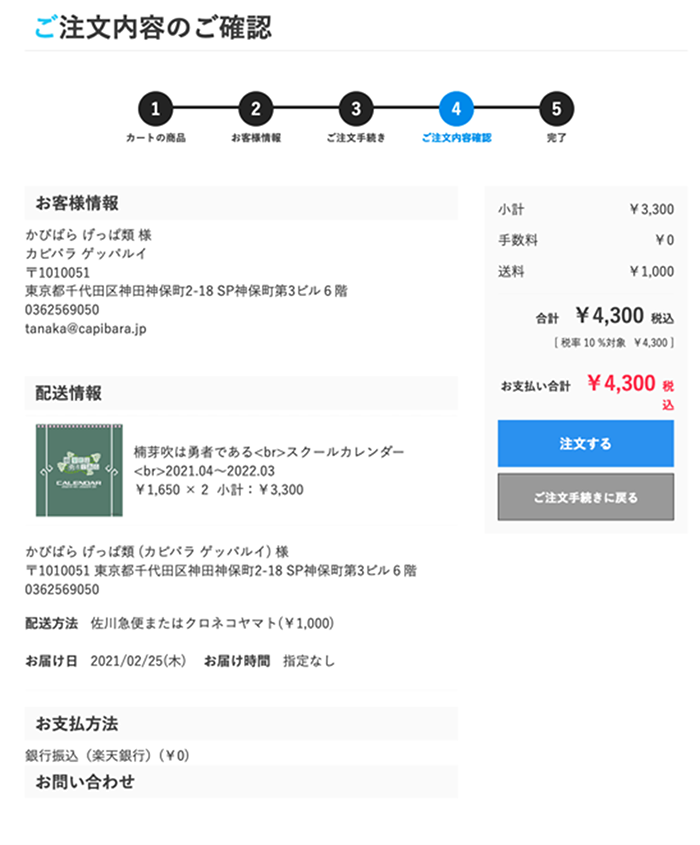The width and height of the screenshot is (700, 845).
Task: Select the ご注文内容確認 step label
Action: pyautogui.click(x=456, y=138)
